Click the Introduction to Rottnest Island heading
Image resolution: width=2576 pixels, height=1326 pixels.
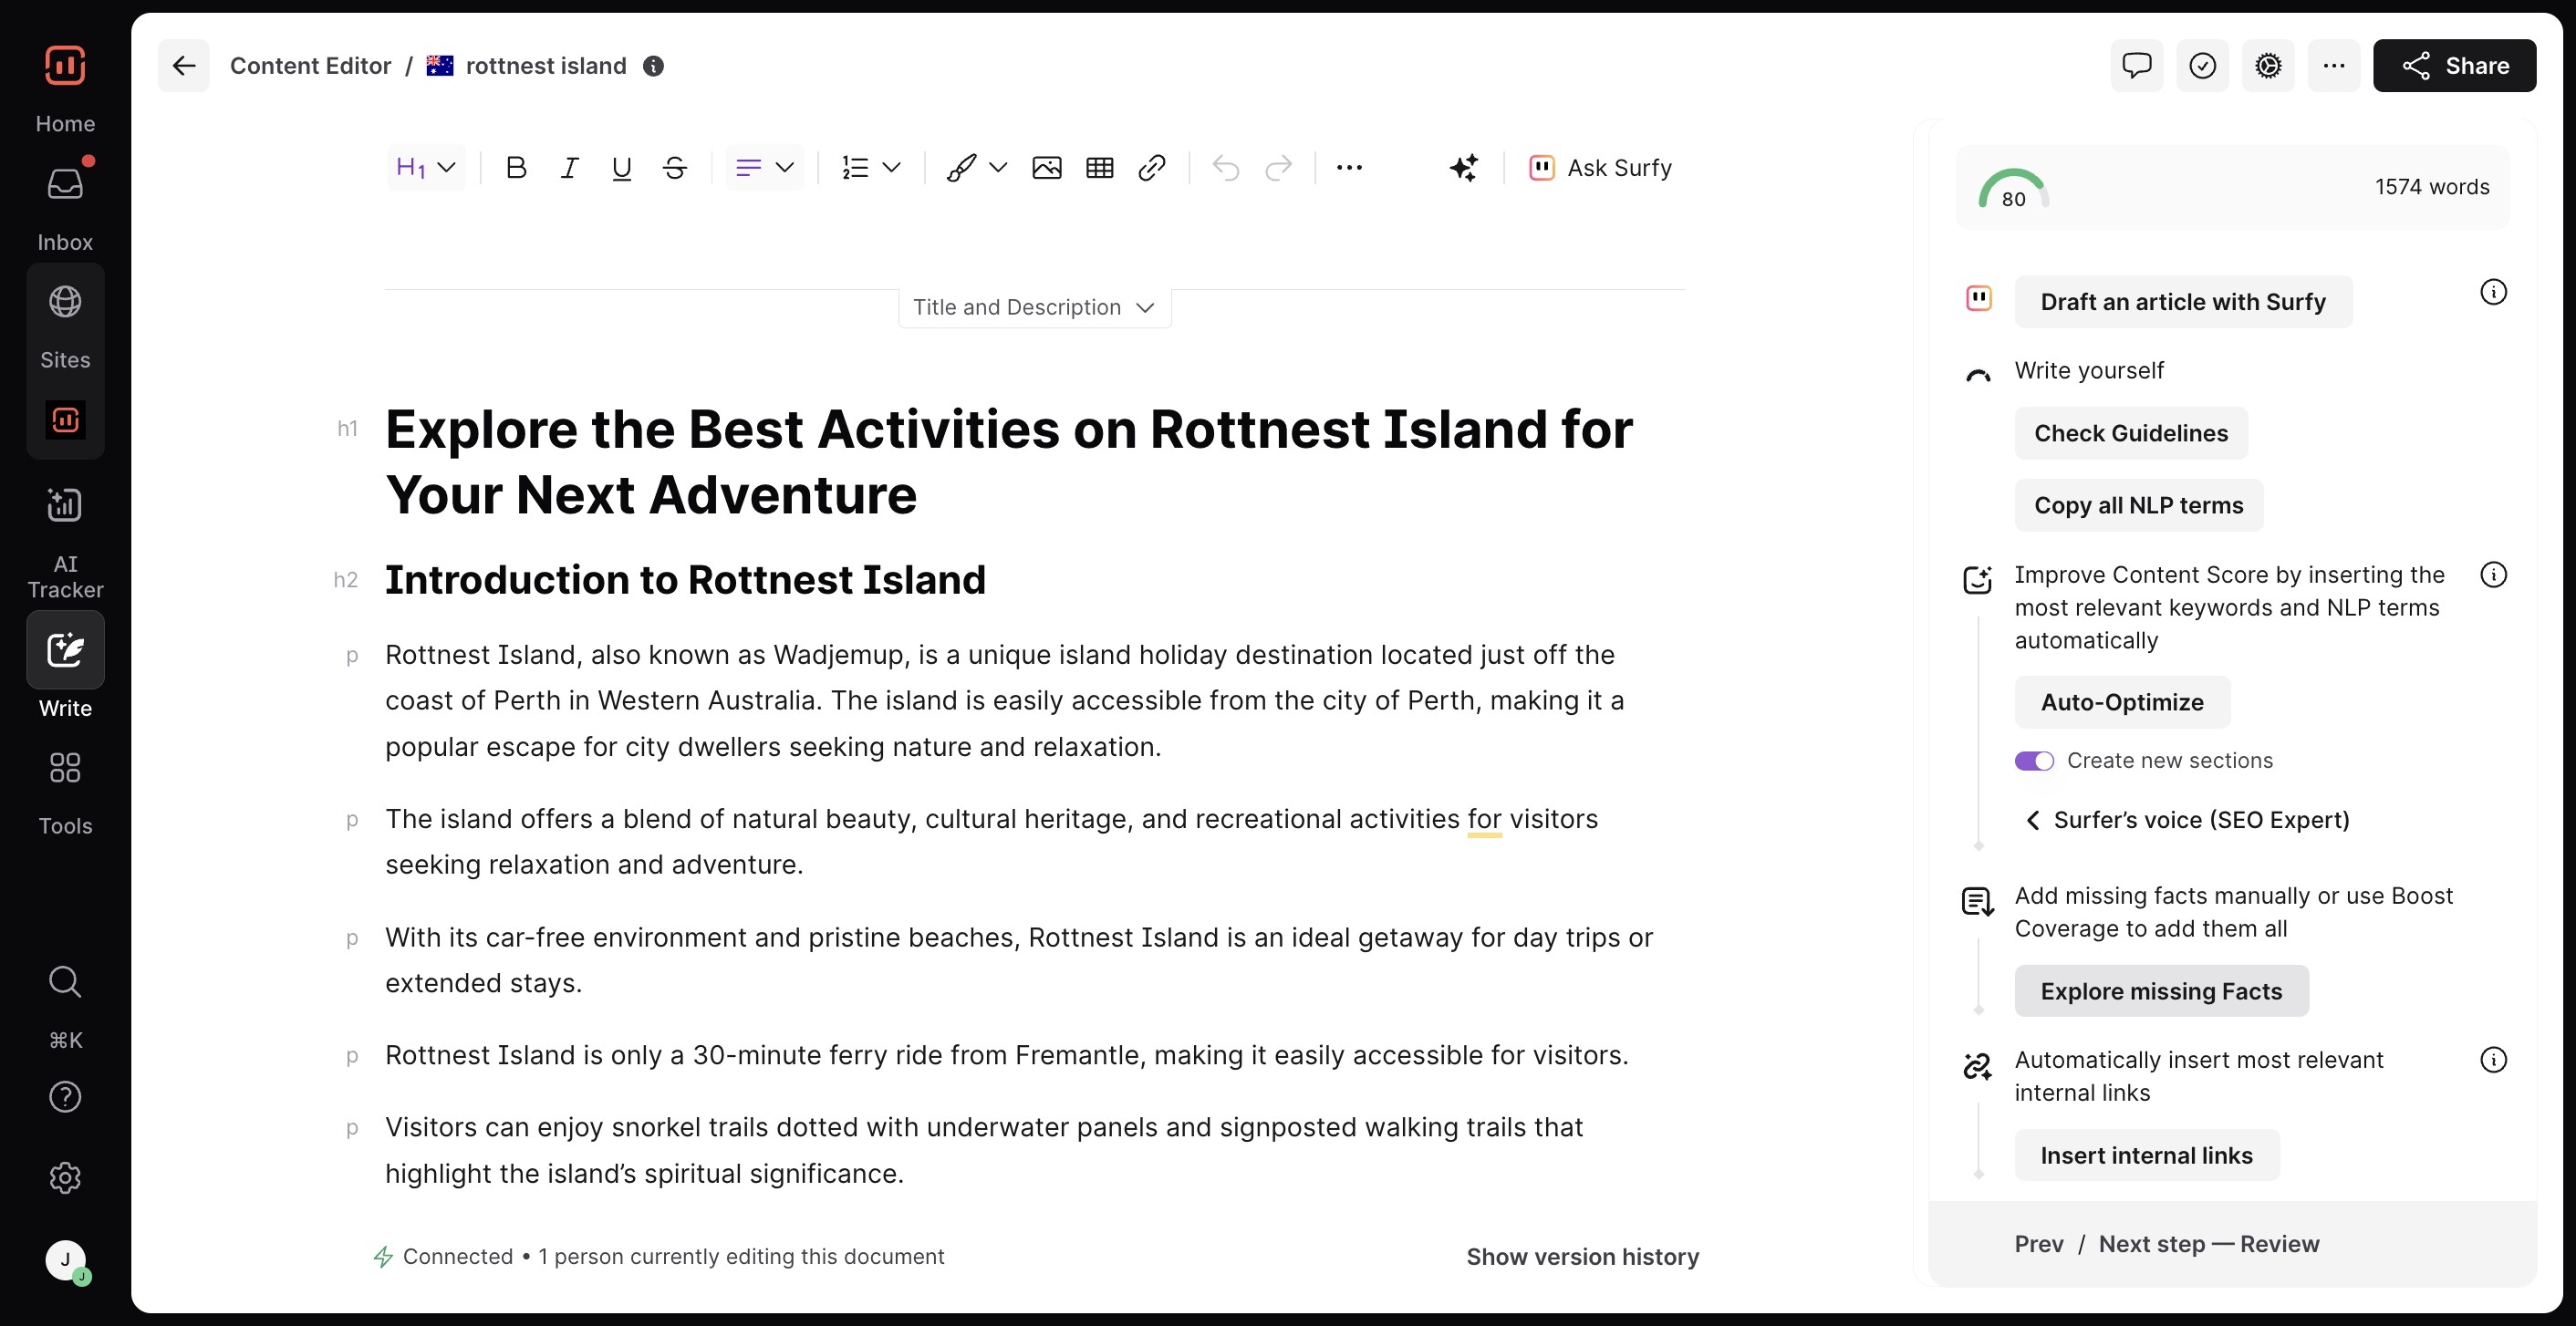[685, 580]
